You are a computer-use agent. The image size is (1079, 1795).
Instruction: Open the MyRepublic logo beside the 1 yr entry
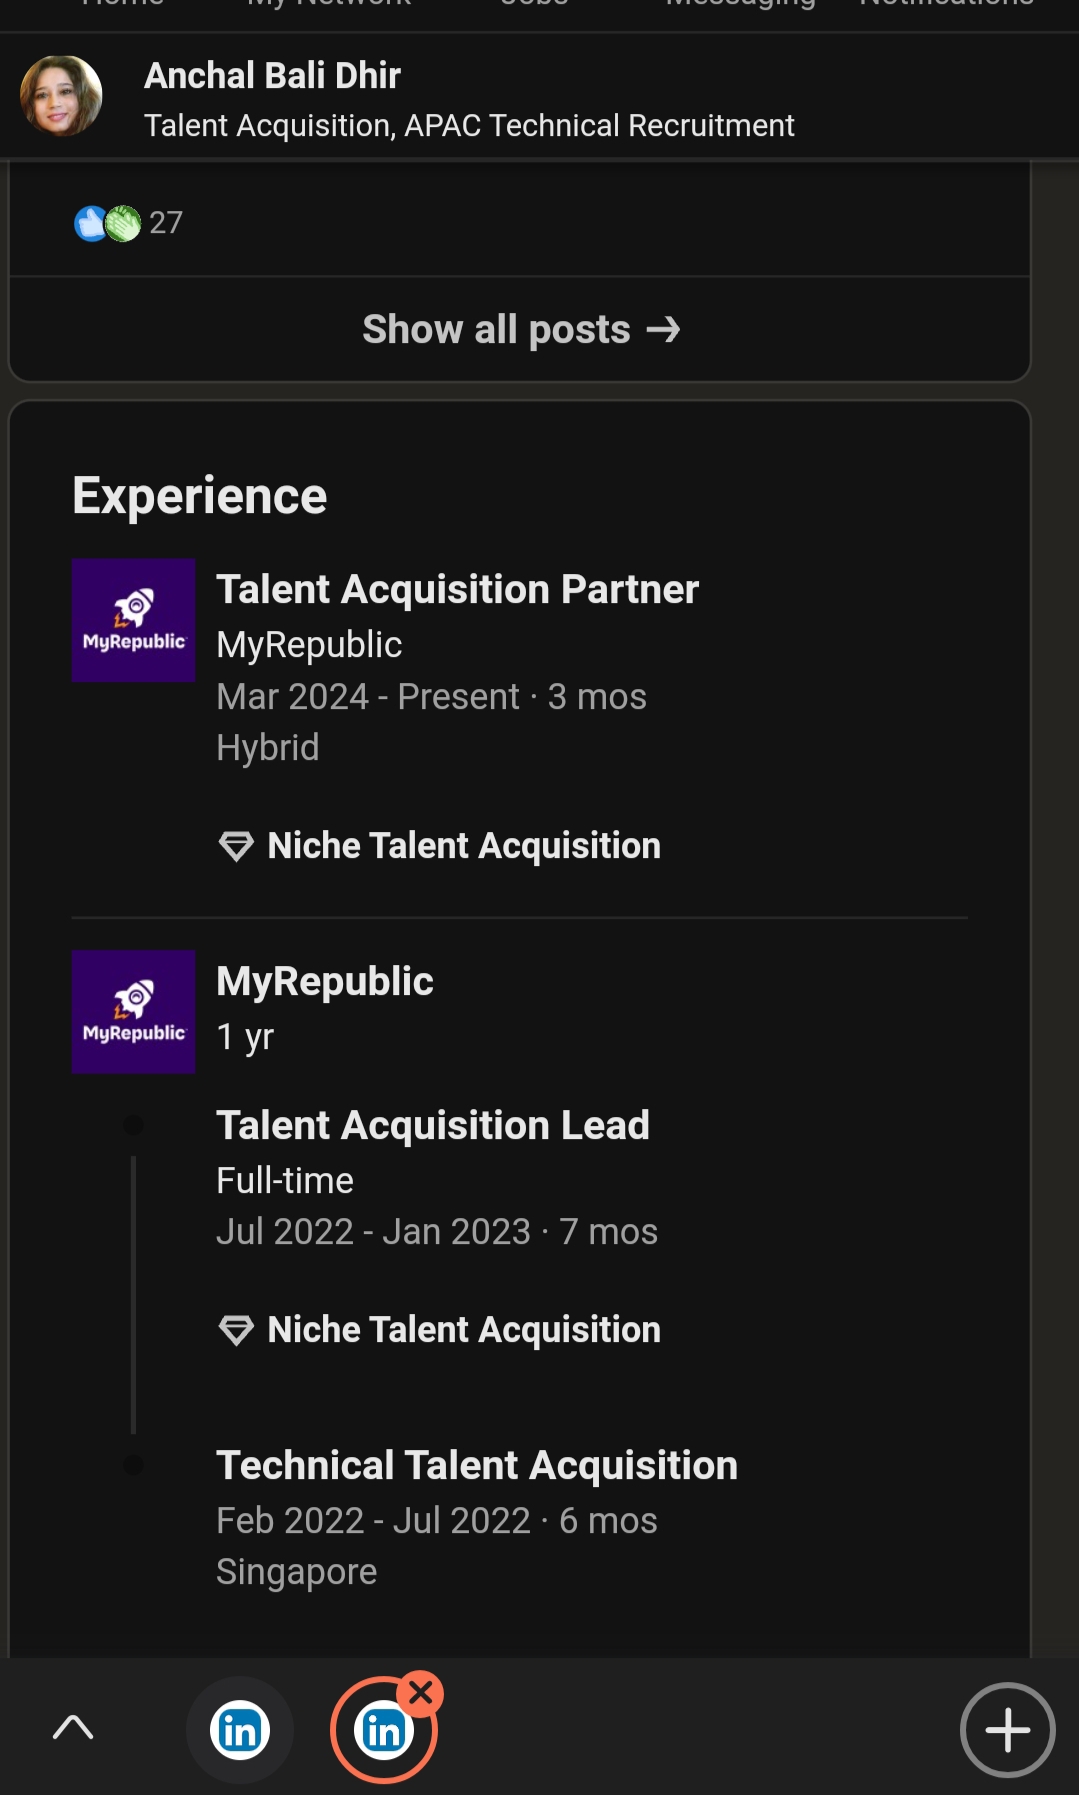[133, 1012]
